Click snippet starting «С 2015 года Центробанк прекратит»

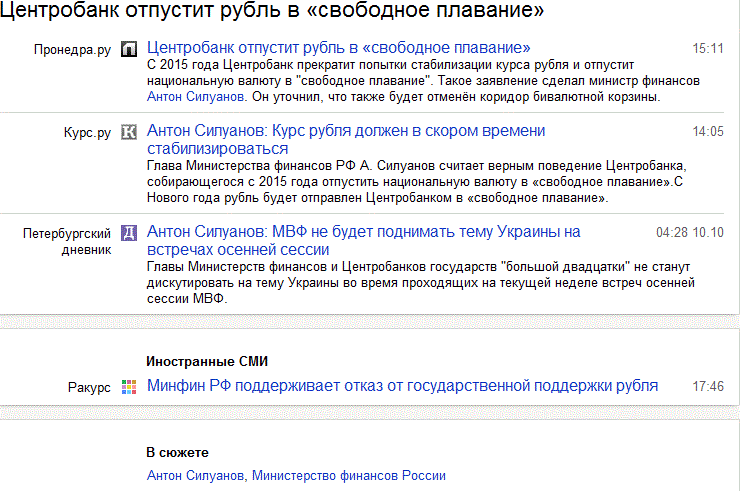[x=423, y=81]
